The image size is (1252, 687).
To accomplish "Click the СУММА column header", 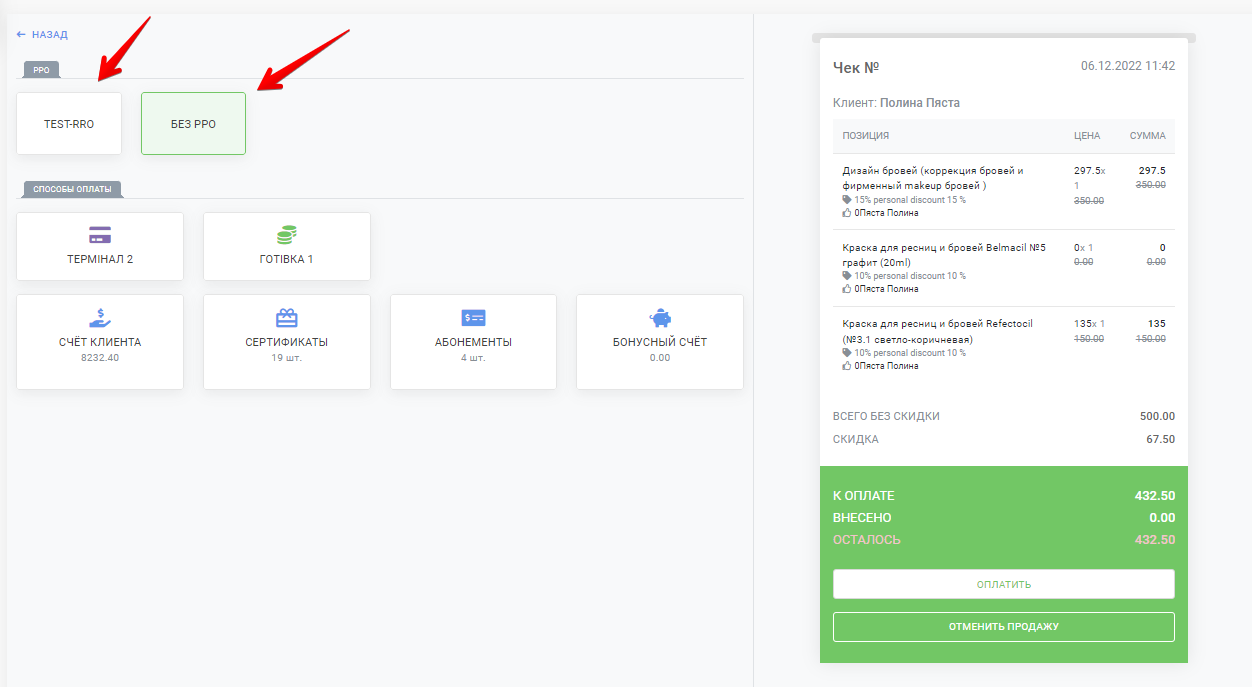I will click(1147, 136).
